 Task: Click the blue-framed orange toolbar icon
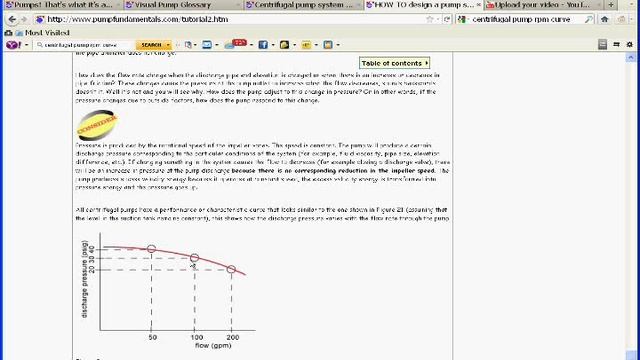coord(328,45)
